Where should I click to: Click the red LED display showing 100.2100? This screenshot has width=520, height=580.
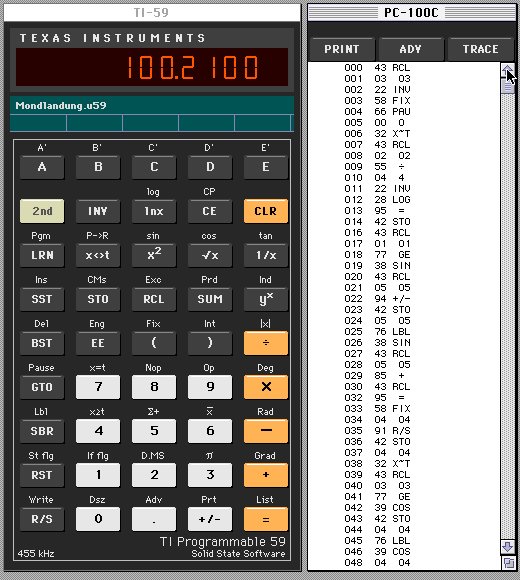tap(152, 67)
